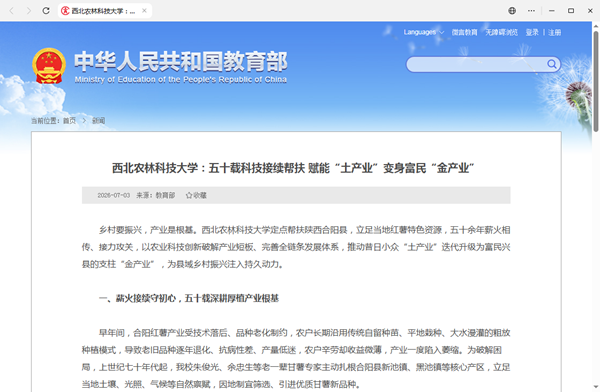The width and height of the screenshot is (600, 392).
Task: Open the 微言教育 link
Action: 465,32
